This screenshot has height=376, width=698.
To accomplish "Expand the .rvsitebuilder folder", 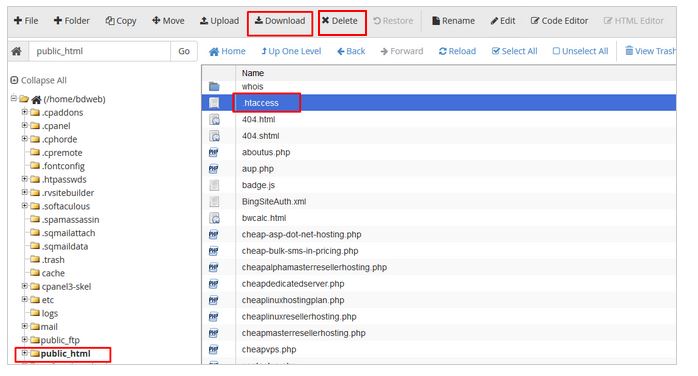I will point(25,192).
